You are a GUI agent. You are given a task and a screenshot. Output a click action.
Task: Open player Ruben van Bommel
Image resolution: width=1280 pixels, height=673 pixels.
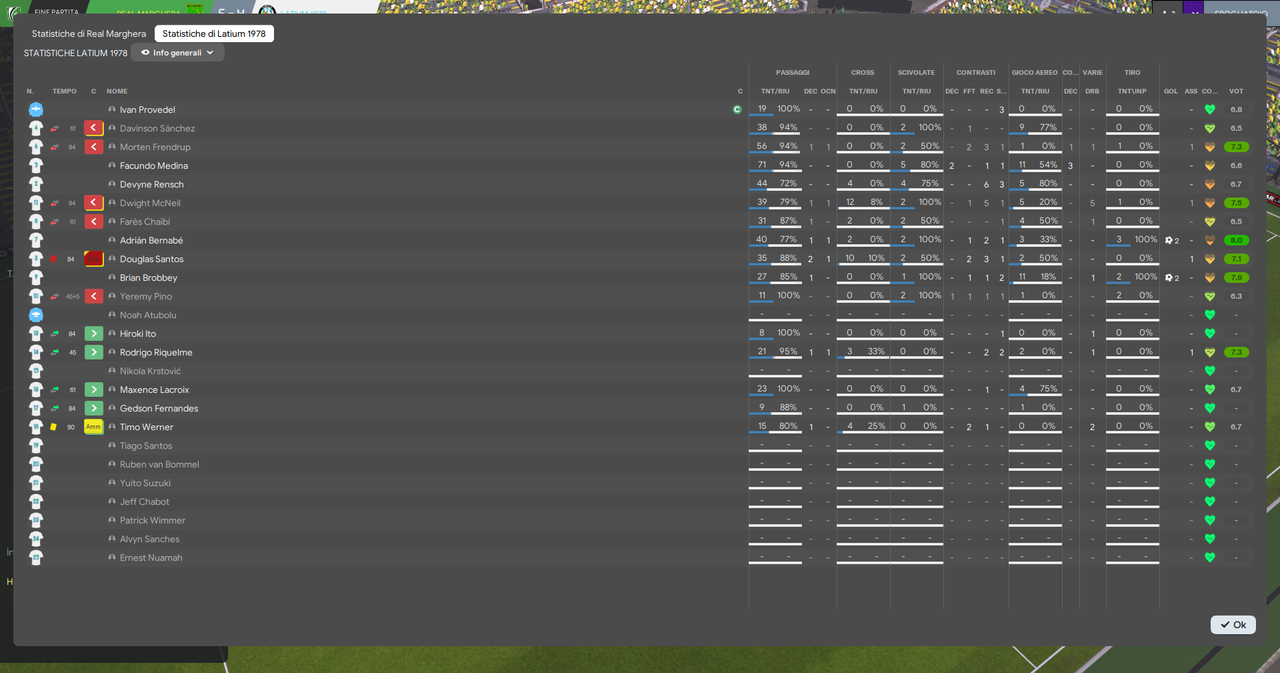pos(159,464)
